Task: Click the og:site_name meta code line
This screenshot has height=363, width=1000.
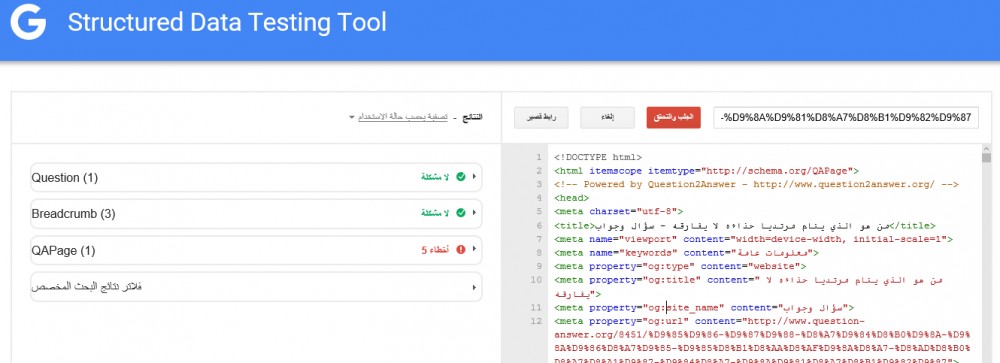Action: coord(704,307)
